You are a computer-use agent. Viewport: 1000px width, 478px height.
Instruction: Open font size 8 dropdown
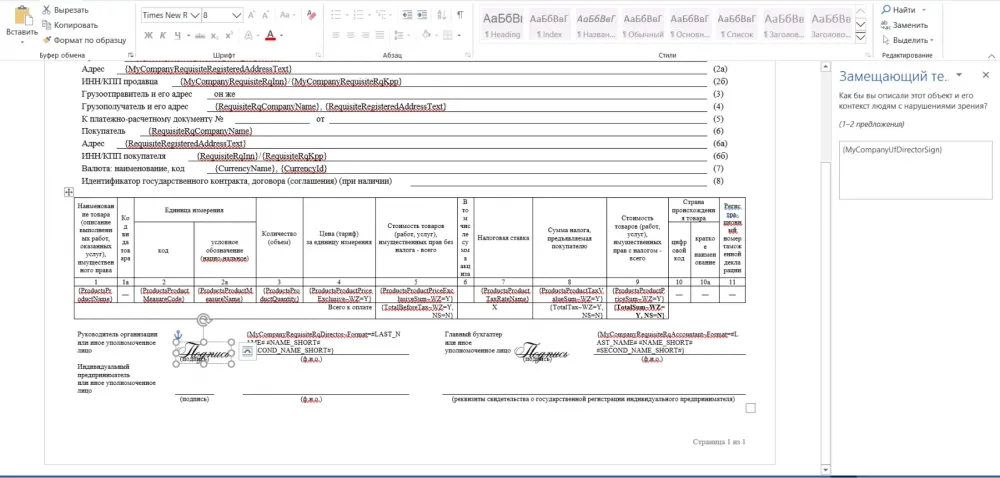pyautogui.click(x=237, y=15)
